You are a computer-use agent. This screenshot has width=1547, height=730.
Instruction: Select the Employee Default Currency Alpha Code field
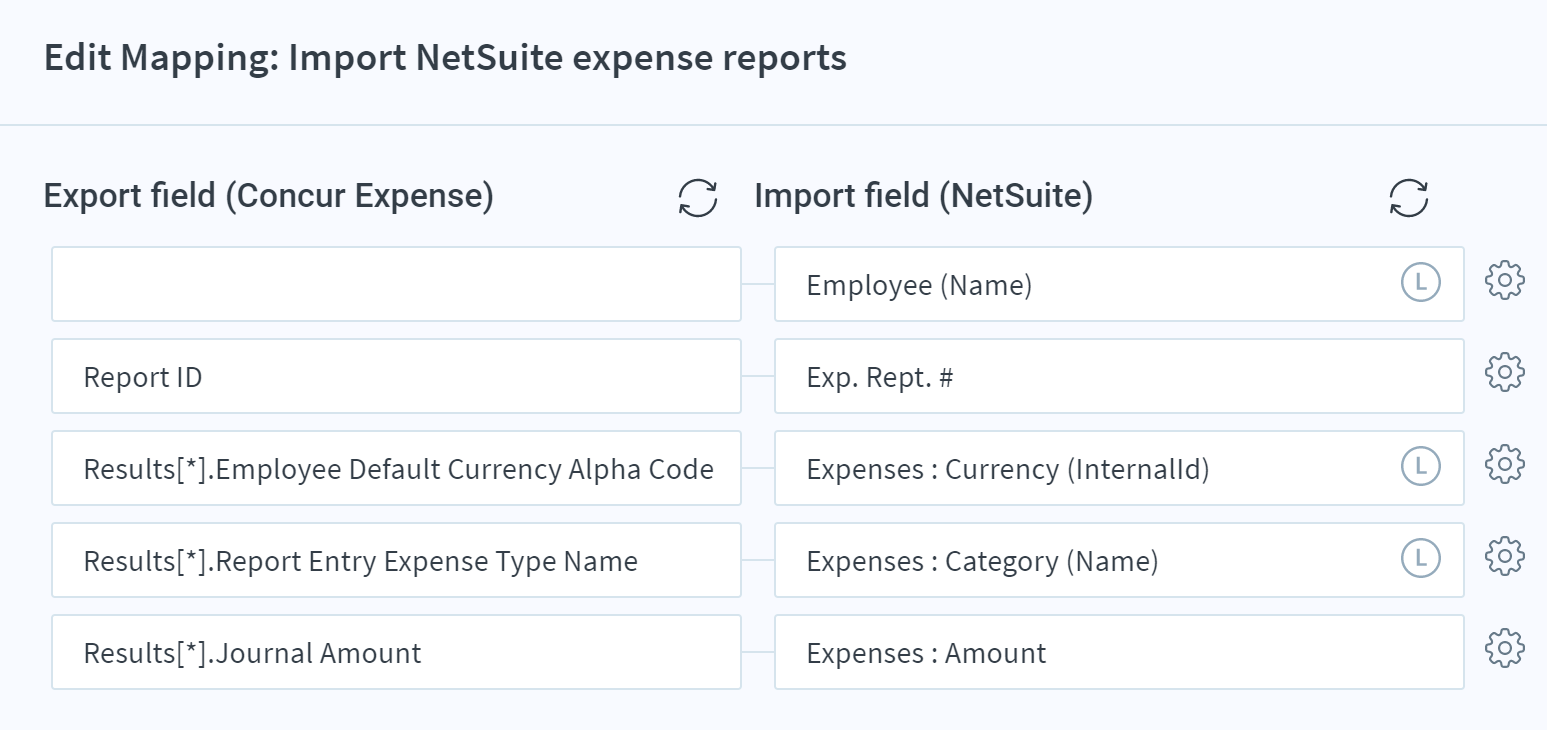396,468
